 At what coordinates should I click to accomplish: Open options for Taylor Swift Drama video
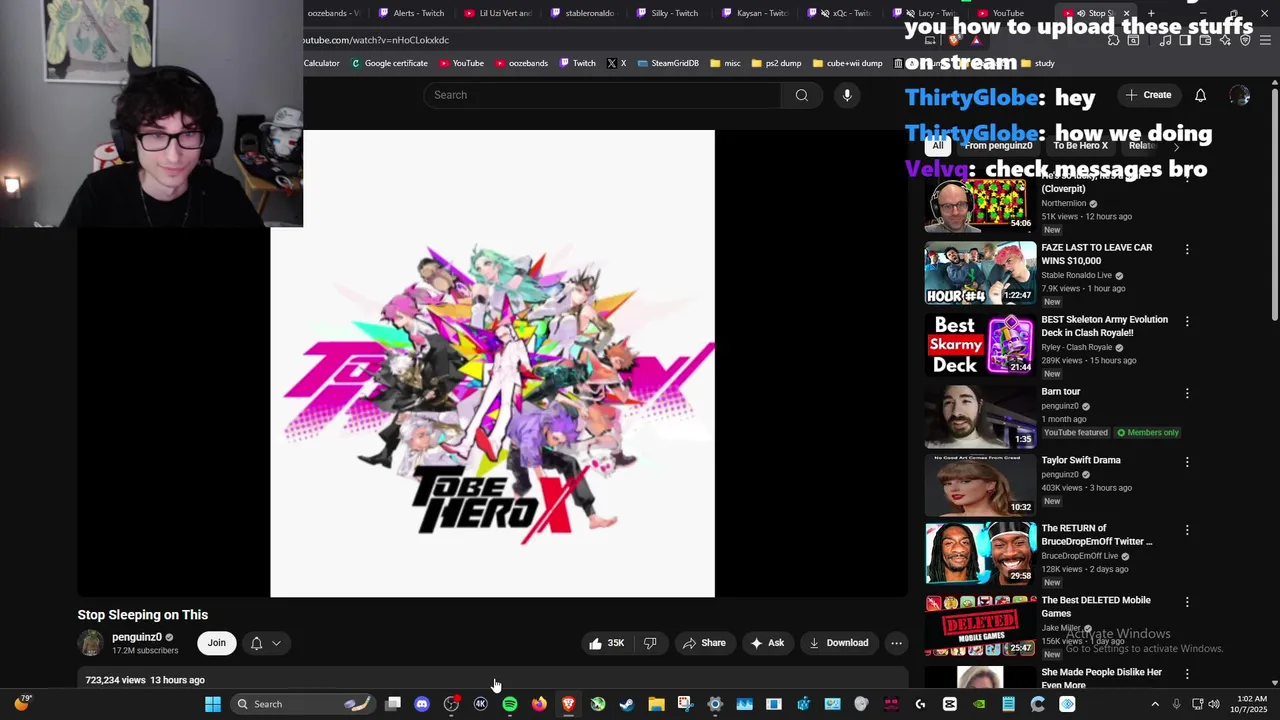tap(1187, 462)
